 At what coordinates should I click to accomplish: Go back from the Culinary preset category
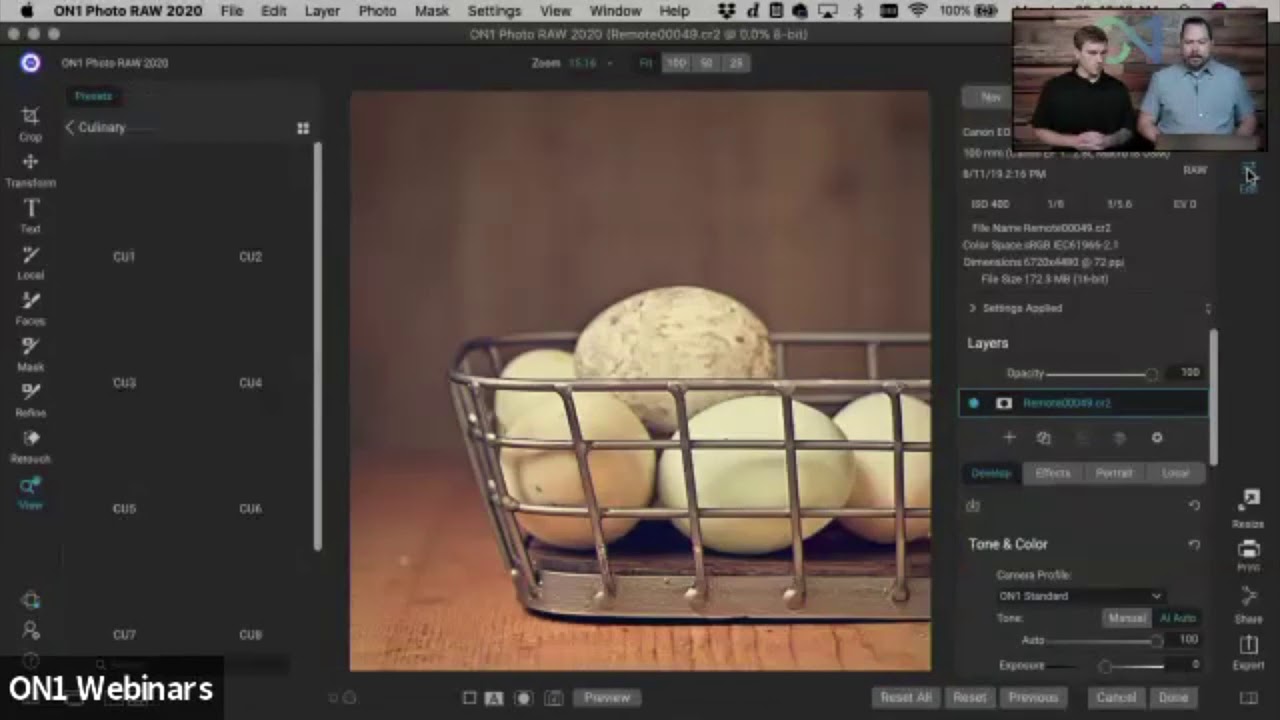[70, 127]
